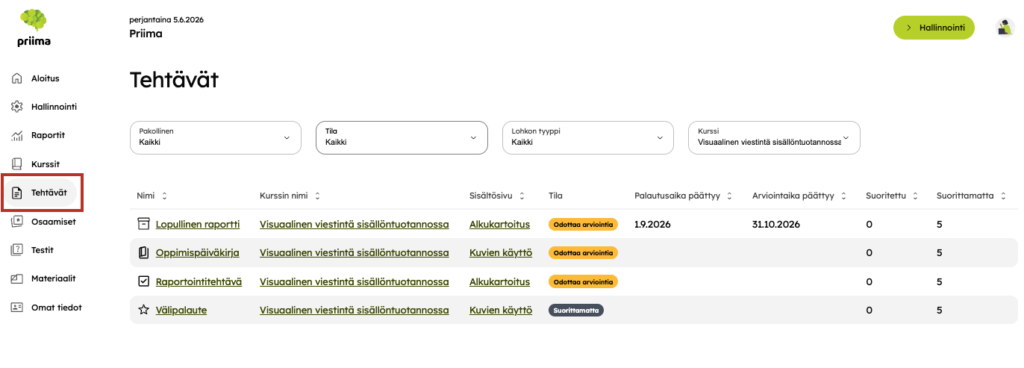Open the Oppimispäiväkirja task link
Screen dimensions: 1024x368
pyautogui.click(x=197, y=253)
